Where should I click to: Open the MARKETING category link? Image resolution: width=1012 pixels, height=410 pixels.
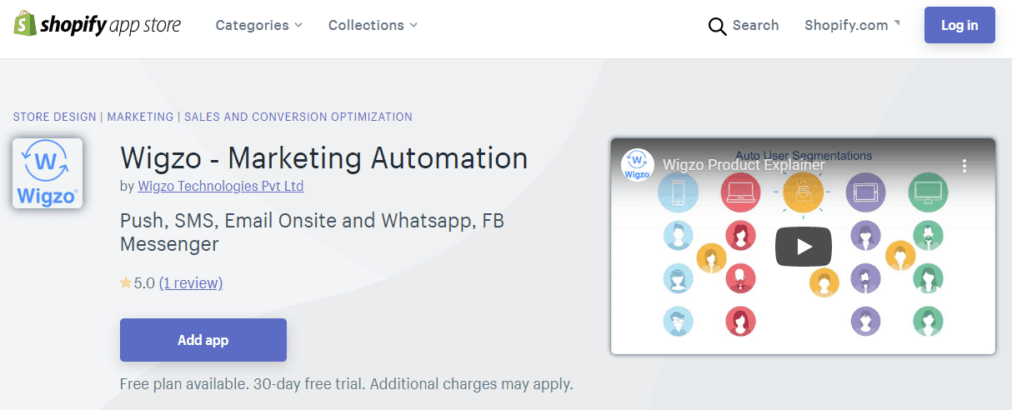point(140,117)
